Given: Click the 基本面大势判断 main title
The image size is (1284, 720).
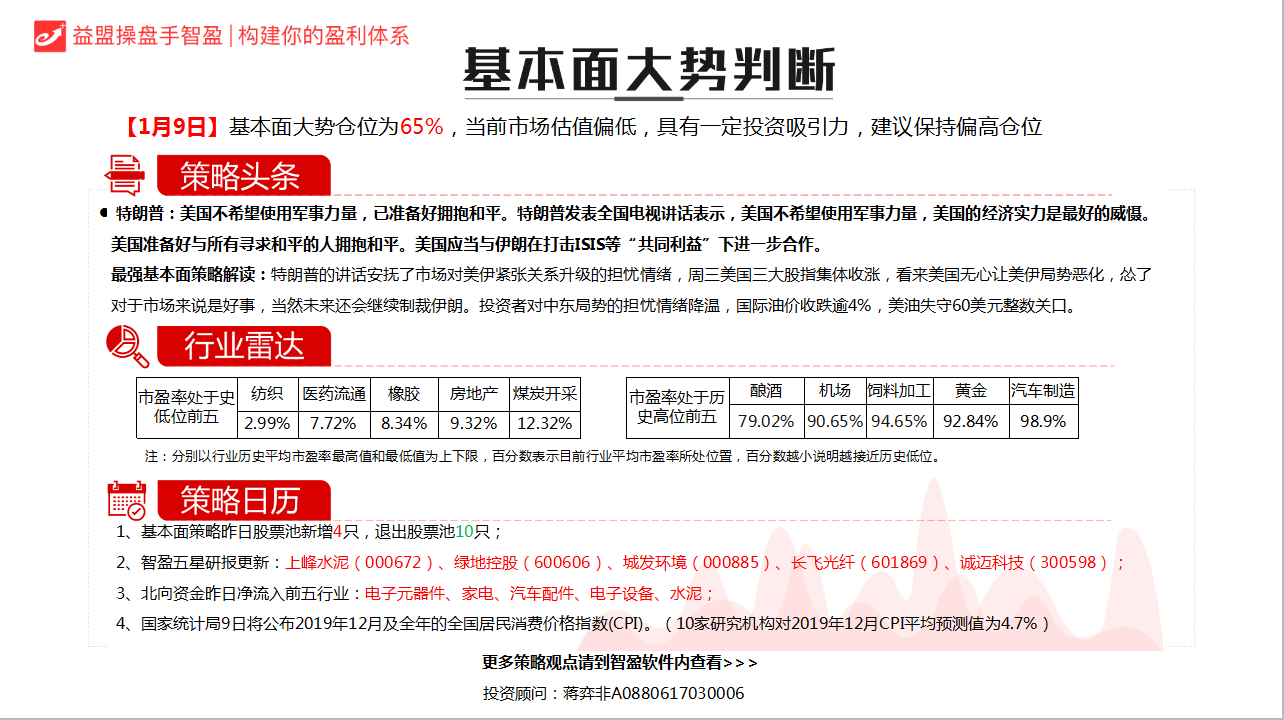Looking at the screenshot, I should coord(648,70).
